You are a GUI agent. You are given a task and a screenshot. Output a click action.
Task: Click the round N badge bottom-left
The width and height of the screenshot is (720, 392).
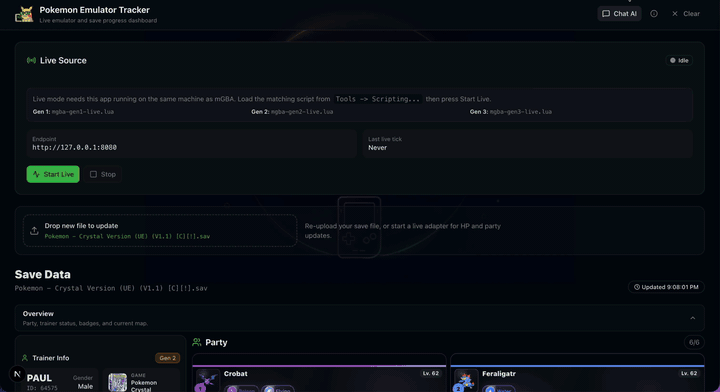coord(17,374)
